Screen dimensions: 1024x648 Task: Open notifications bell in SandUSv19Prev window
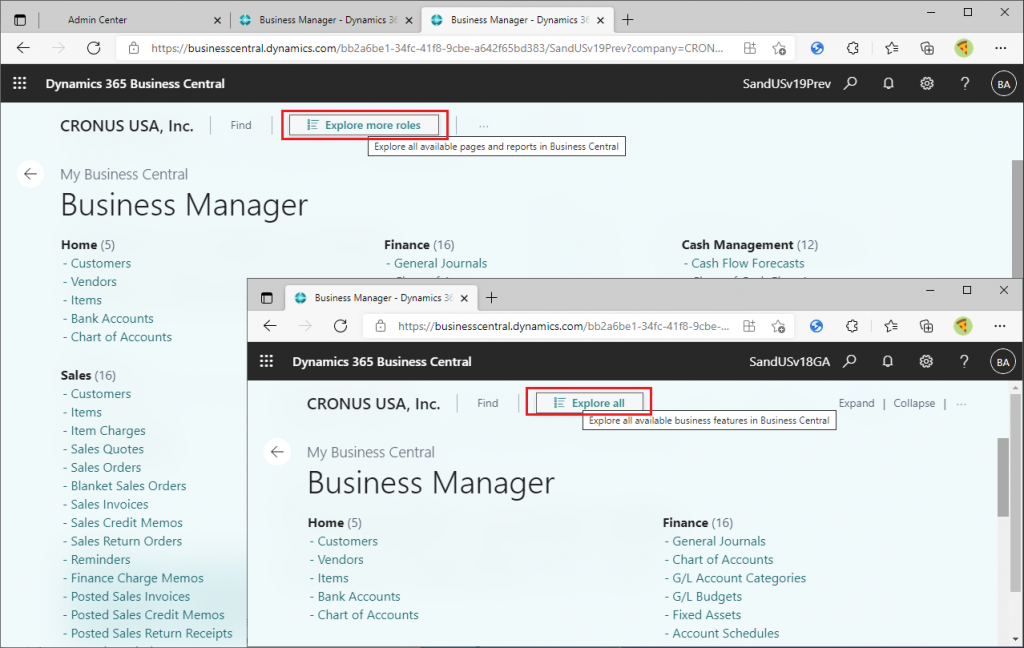click(x=888, y=84)
